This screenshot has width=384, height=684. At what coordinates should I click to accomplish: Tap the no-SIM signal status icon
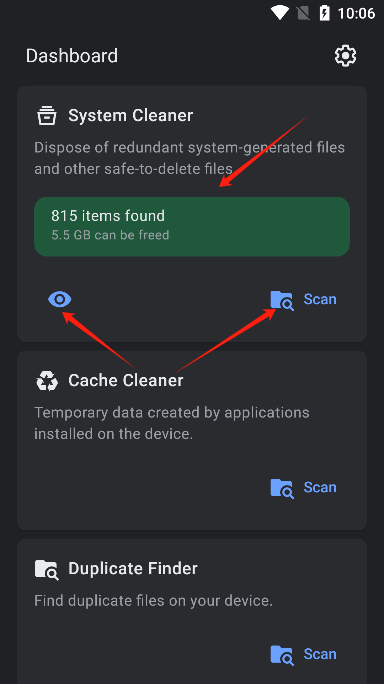(x=303, y=14)
